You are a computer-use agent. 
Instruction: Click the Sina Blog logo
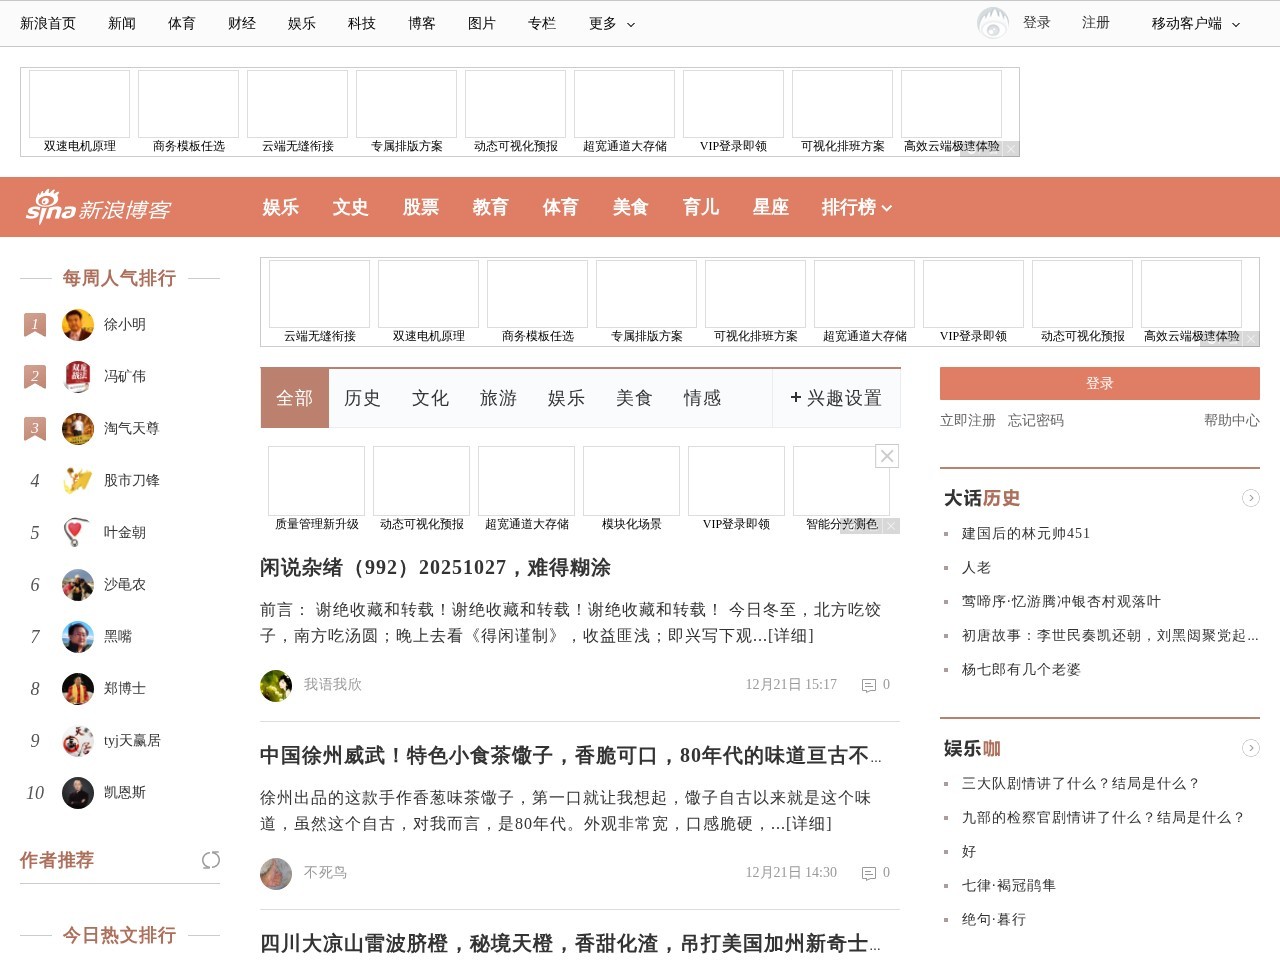[x=98, y=207]
